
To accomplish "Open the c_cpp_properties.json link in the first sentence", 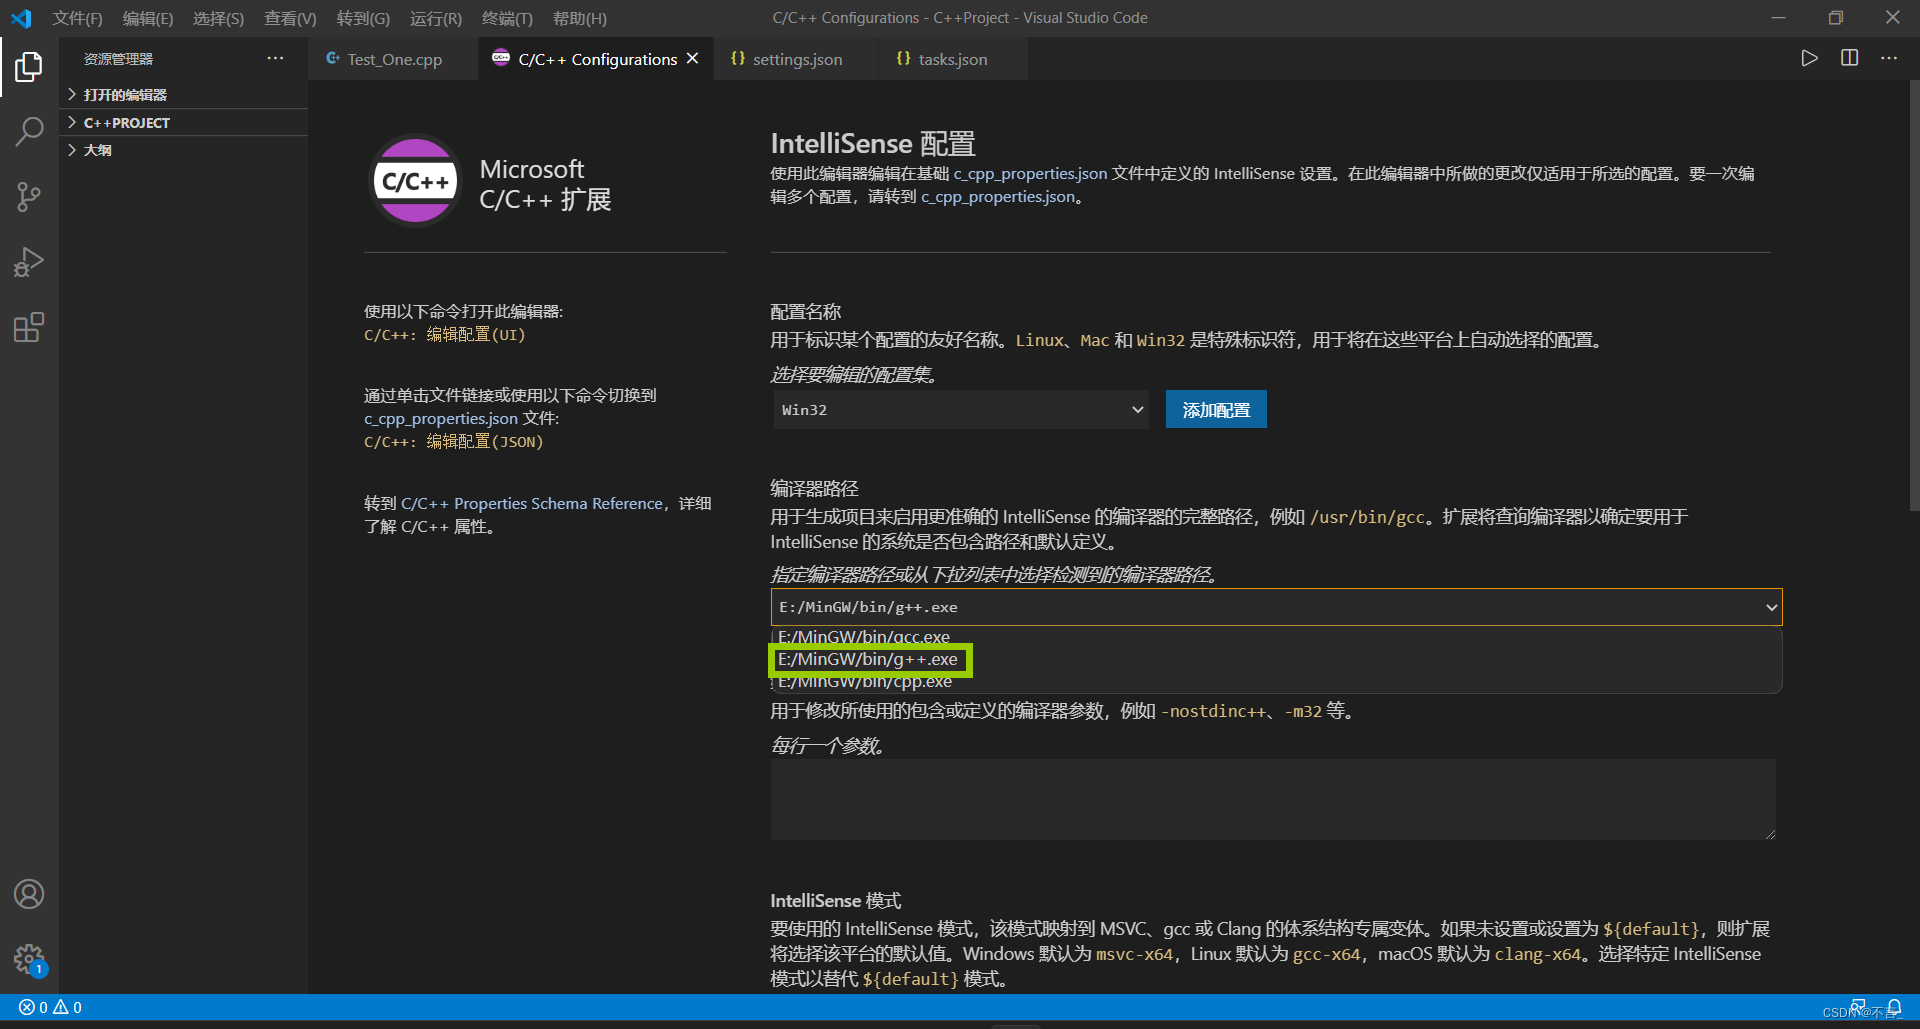I will click(x=1030, y=173).
